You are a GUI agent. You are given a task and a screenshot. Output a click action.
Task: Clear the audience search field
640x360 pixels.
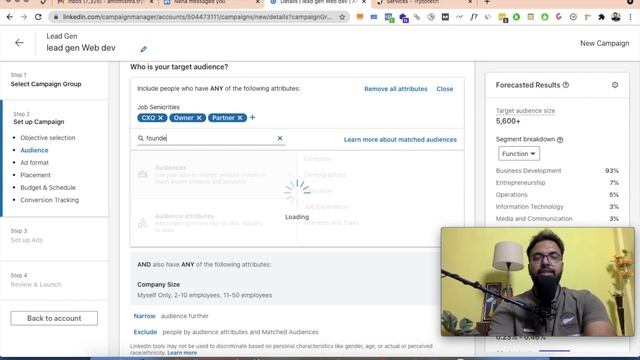pos(280,138)
